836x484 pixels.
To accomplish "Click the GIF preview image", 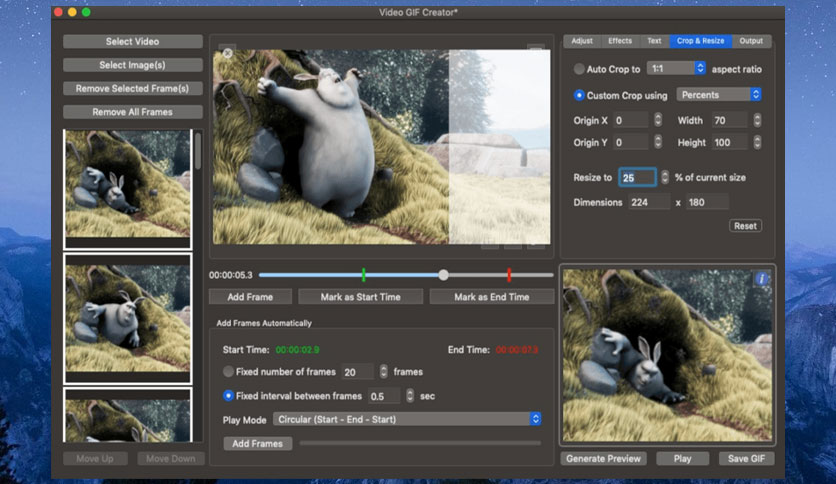I will coord(667,355).
